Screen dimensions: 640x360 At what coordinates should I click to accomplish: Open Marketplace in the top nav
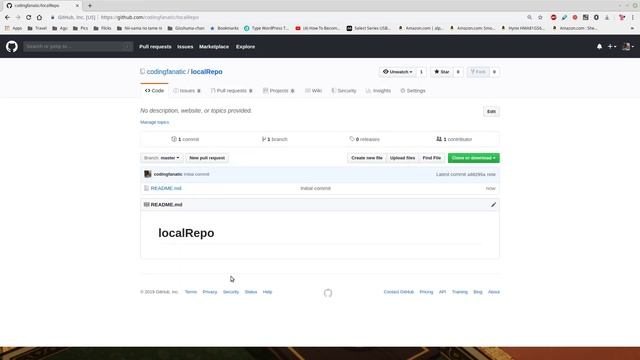[214, 47]
